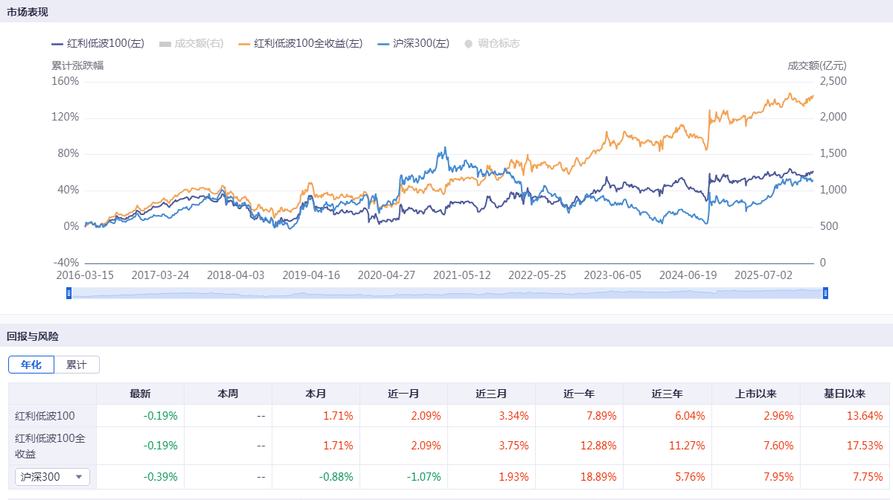893x500 pixels.
Task: Select the 近三年 column header
Action: tap(667, 393)
